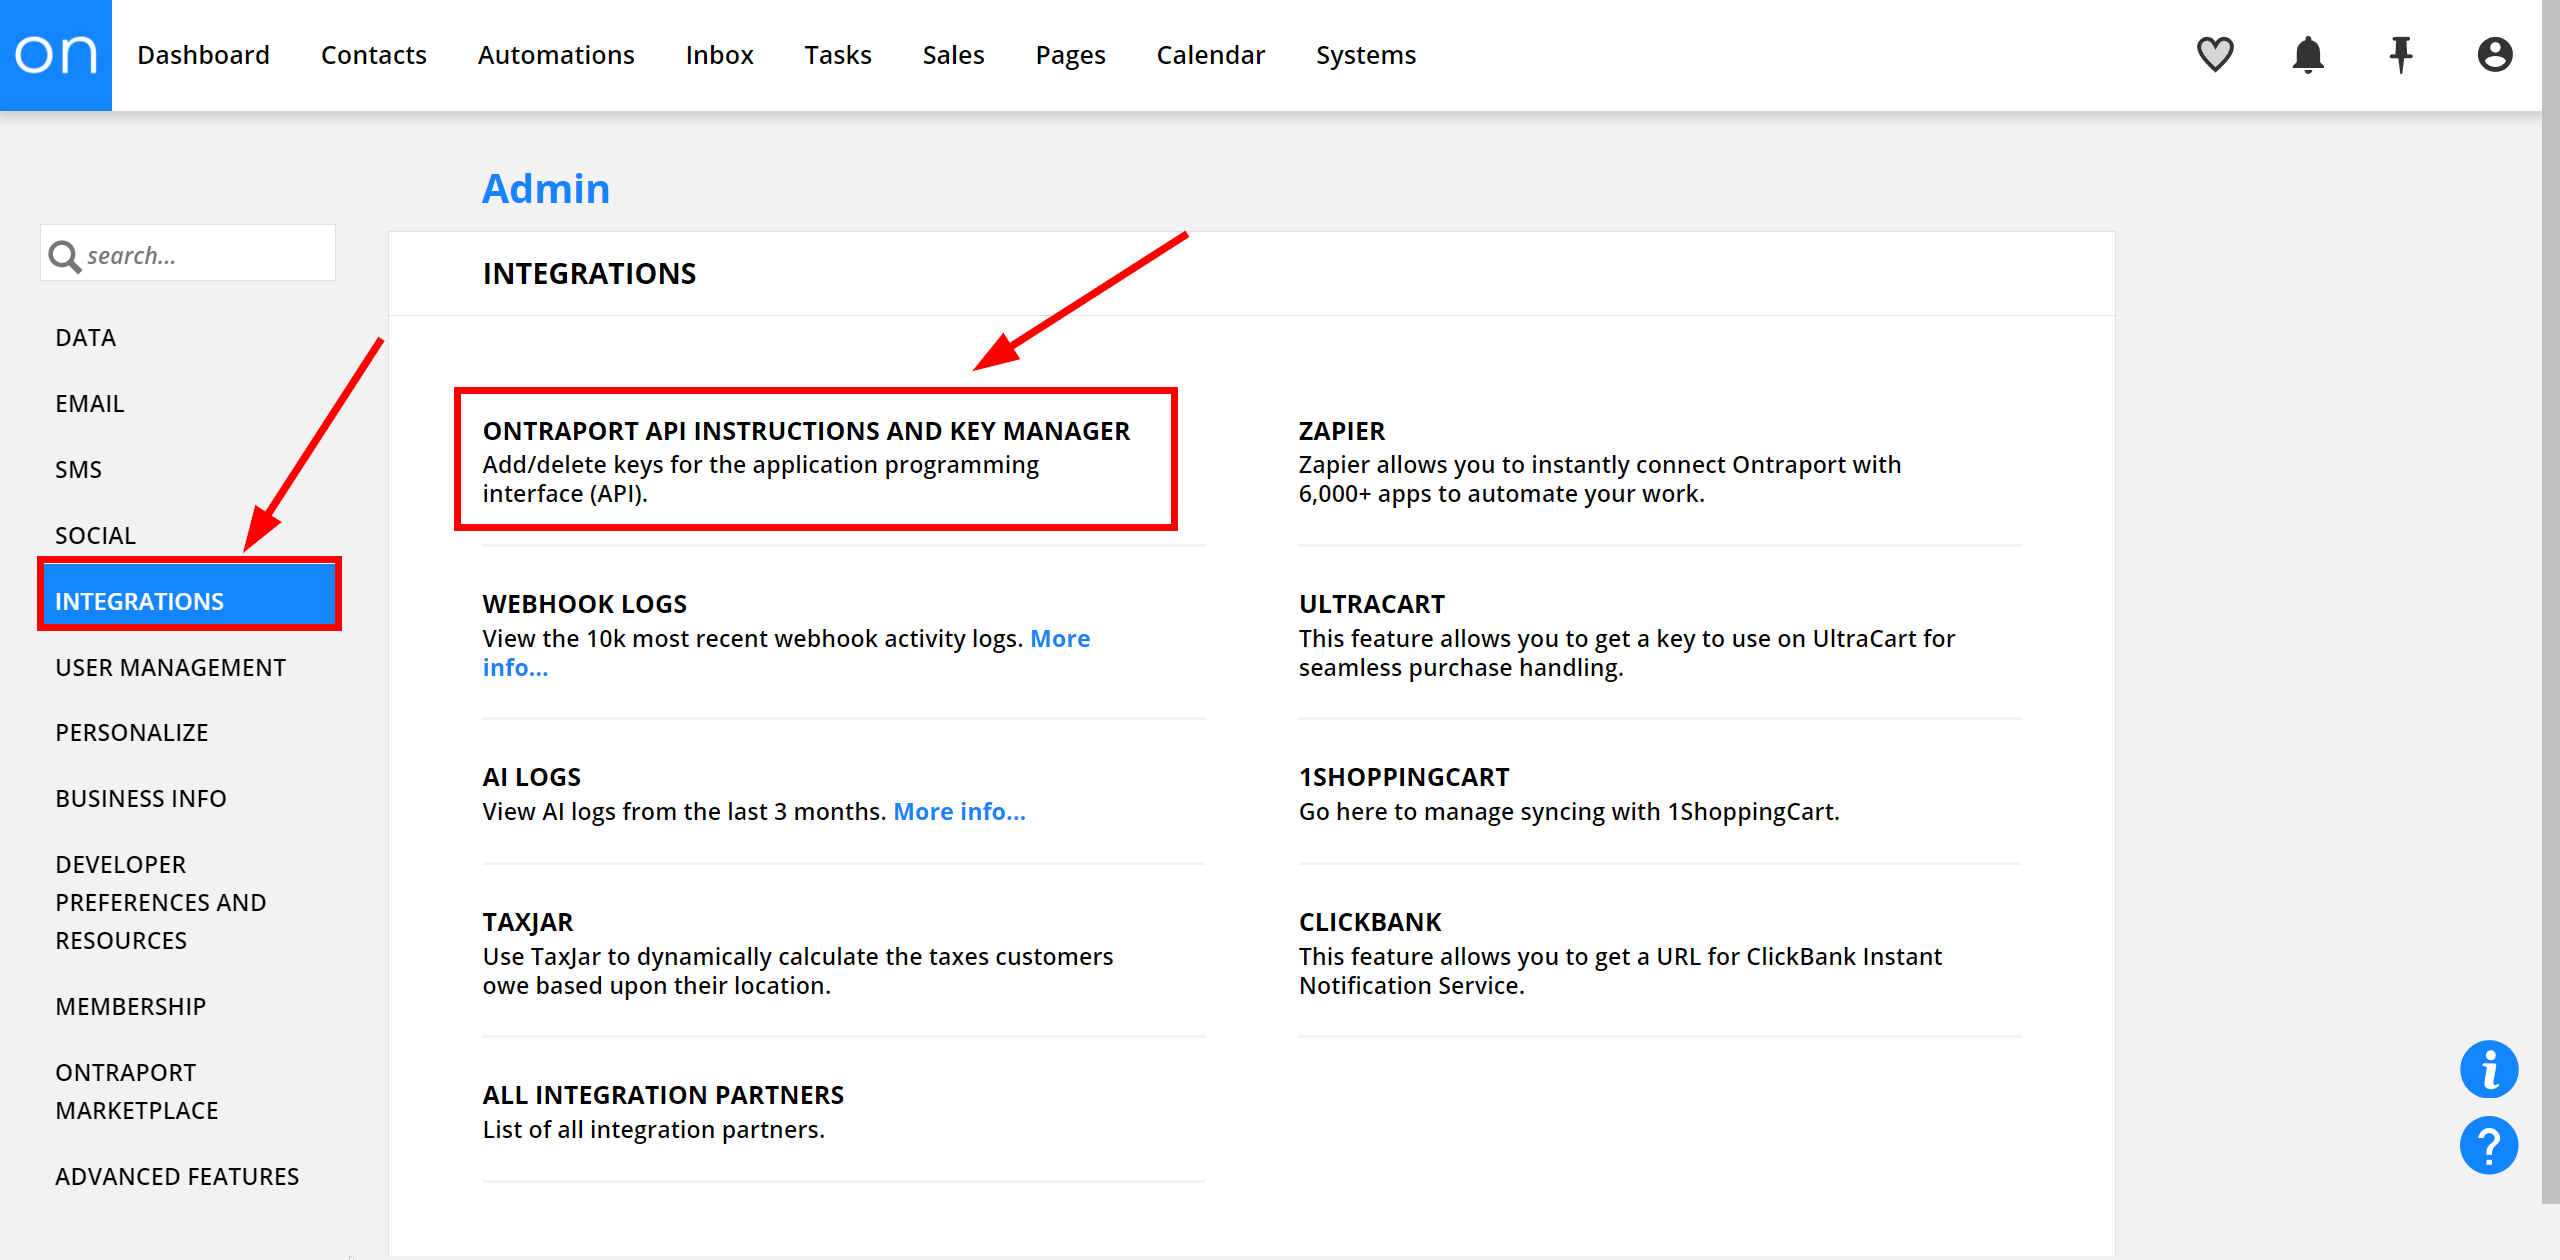The width and height of the screenshot is (2560, 1260).
Task: Click the blue info circle icon
Action: 2489,1069
